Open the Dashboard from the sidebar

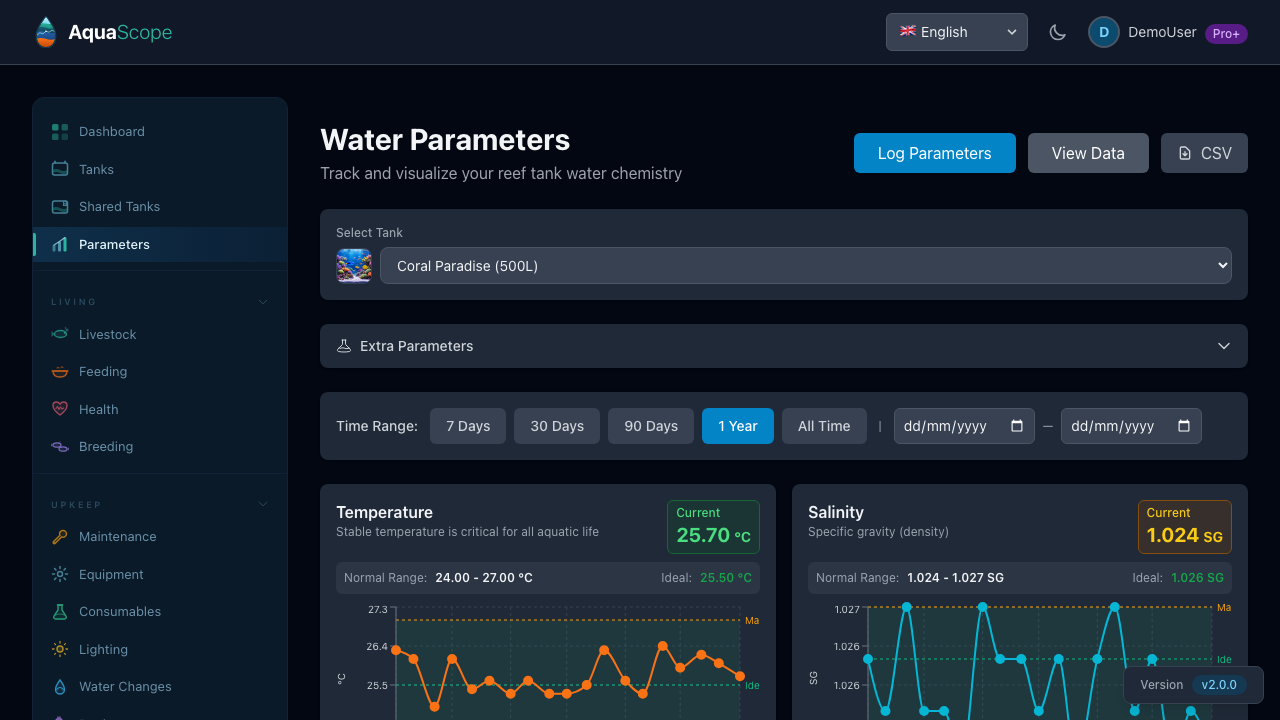[111, 131]
